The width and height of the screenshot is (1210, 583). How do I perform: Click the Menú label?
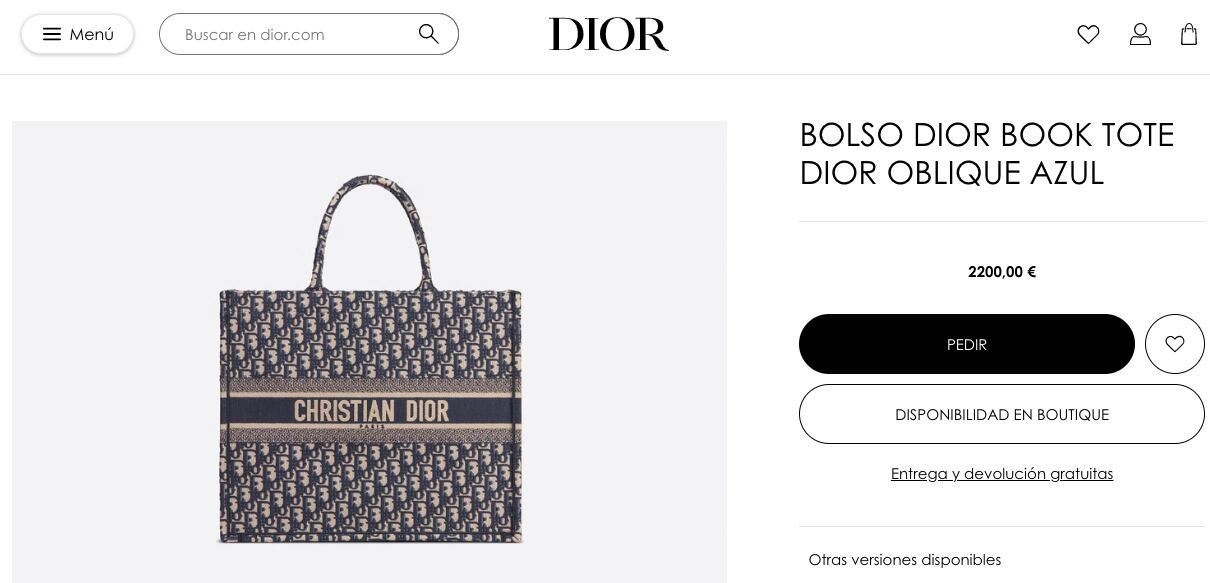(92, 34)
